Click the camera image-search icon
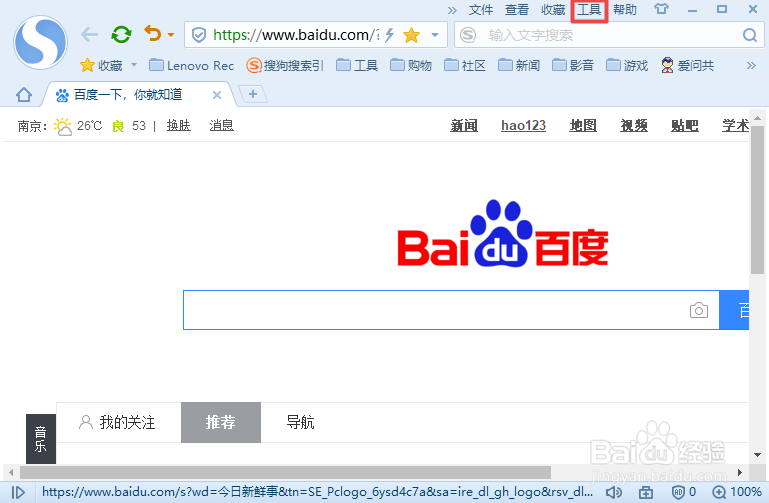The image size is (769, 503). [699, 310]
